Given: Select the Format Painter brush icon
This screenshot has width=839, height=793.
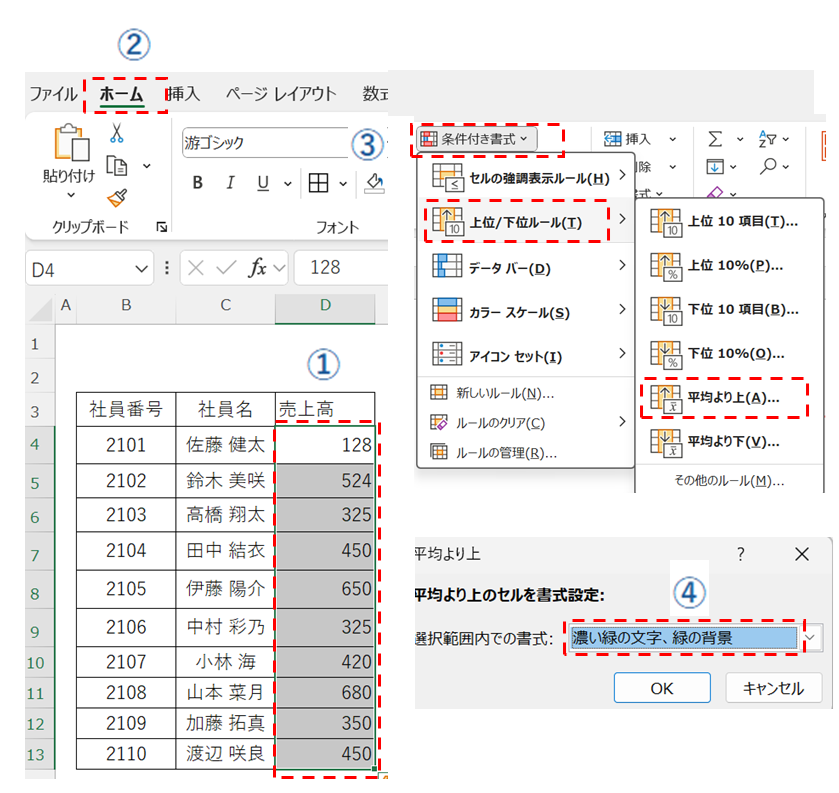Looking at the screenshot, I should point(116,197).
